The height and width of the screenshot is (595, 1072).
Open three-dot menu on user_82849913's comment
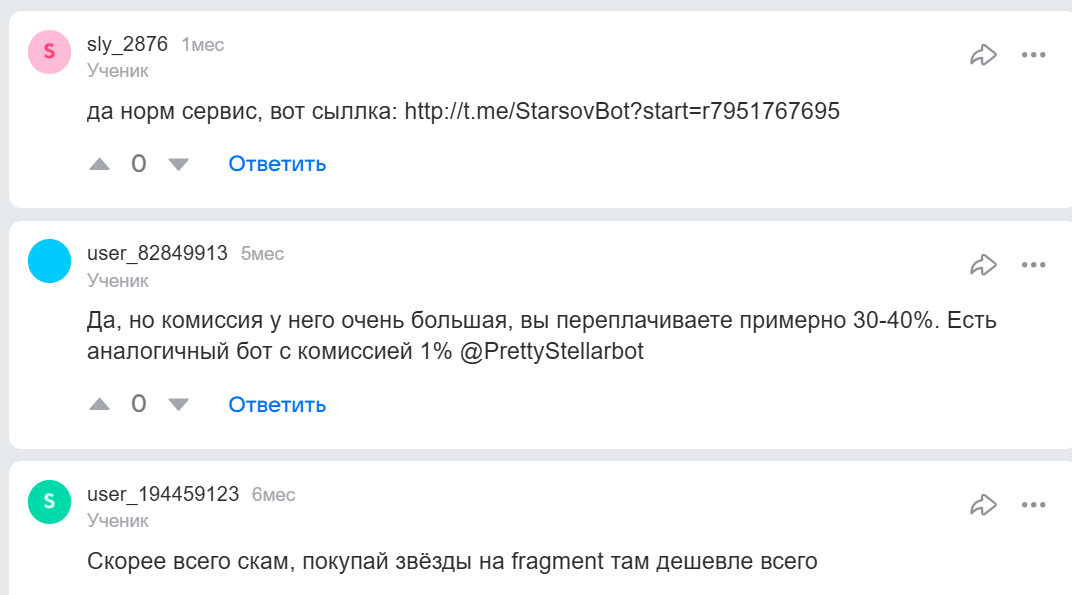1033,265
